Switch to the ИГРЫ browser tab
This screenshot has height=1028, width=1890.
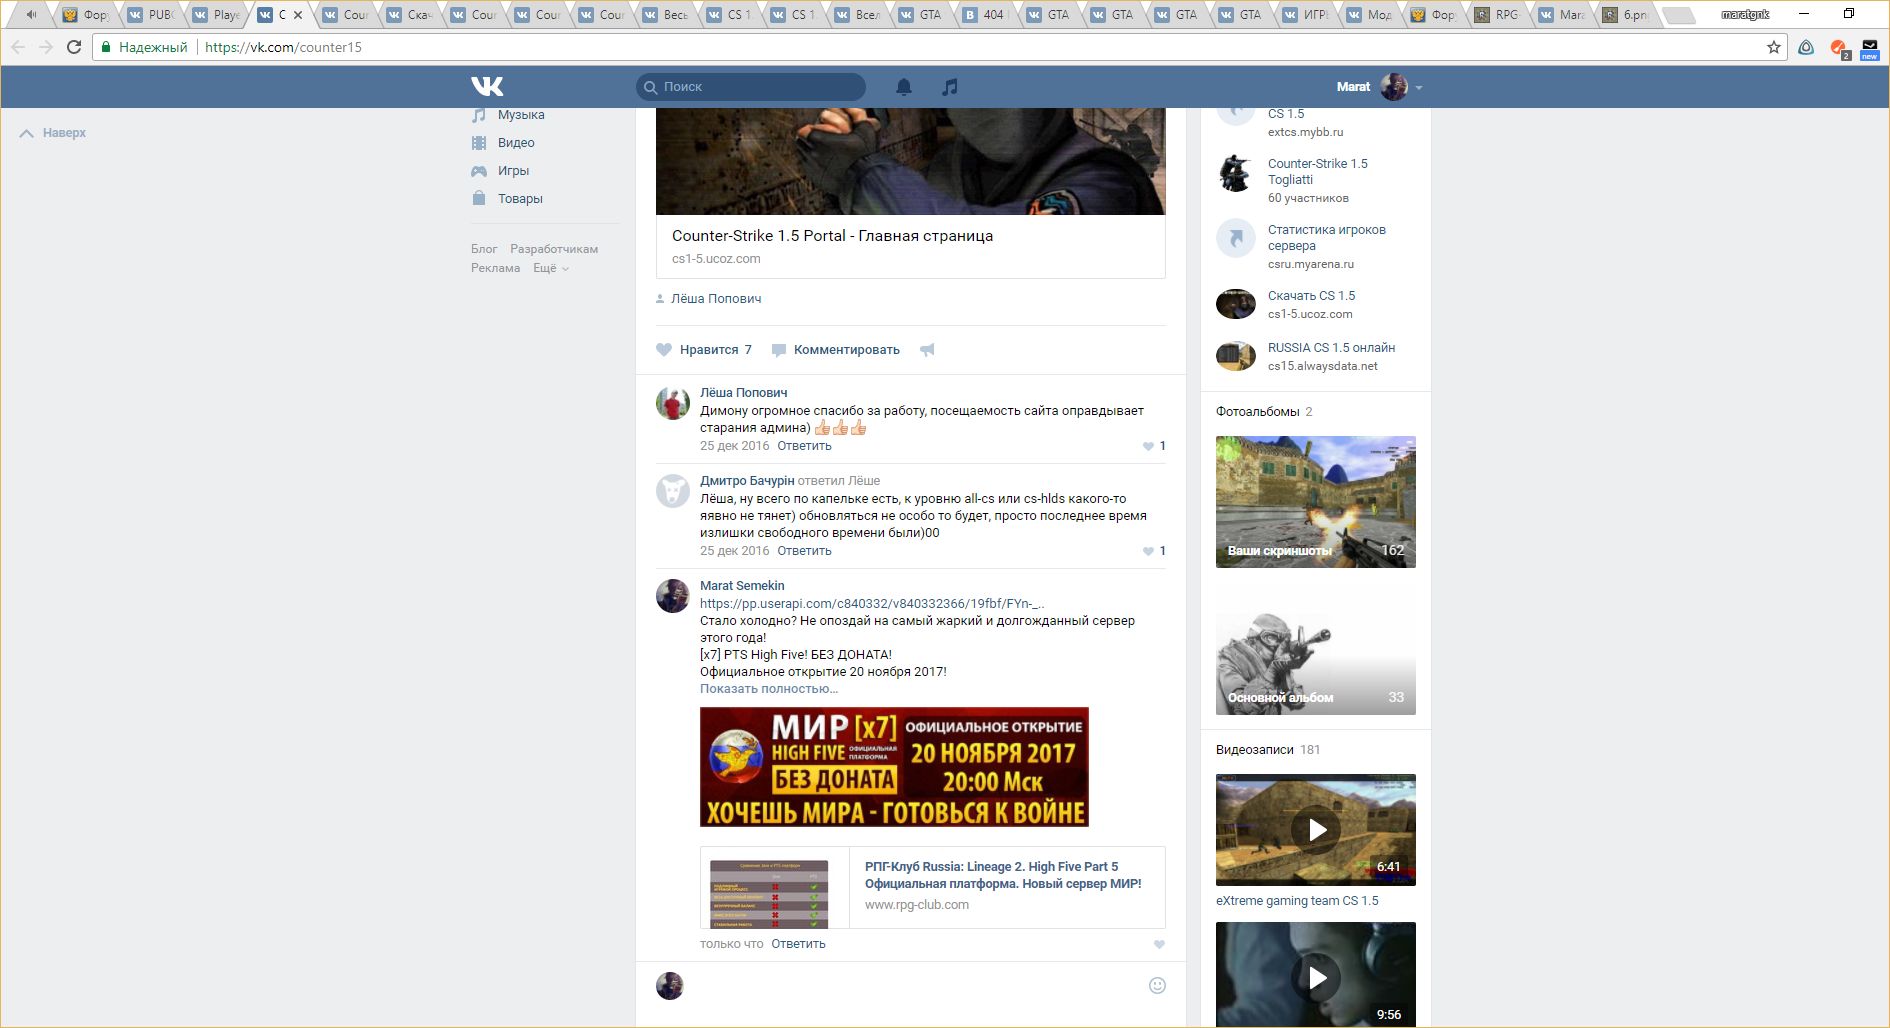(1305, 15)
